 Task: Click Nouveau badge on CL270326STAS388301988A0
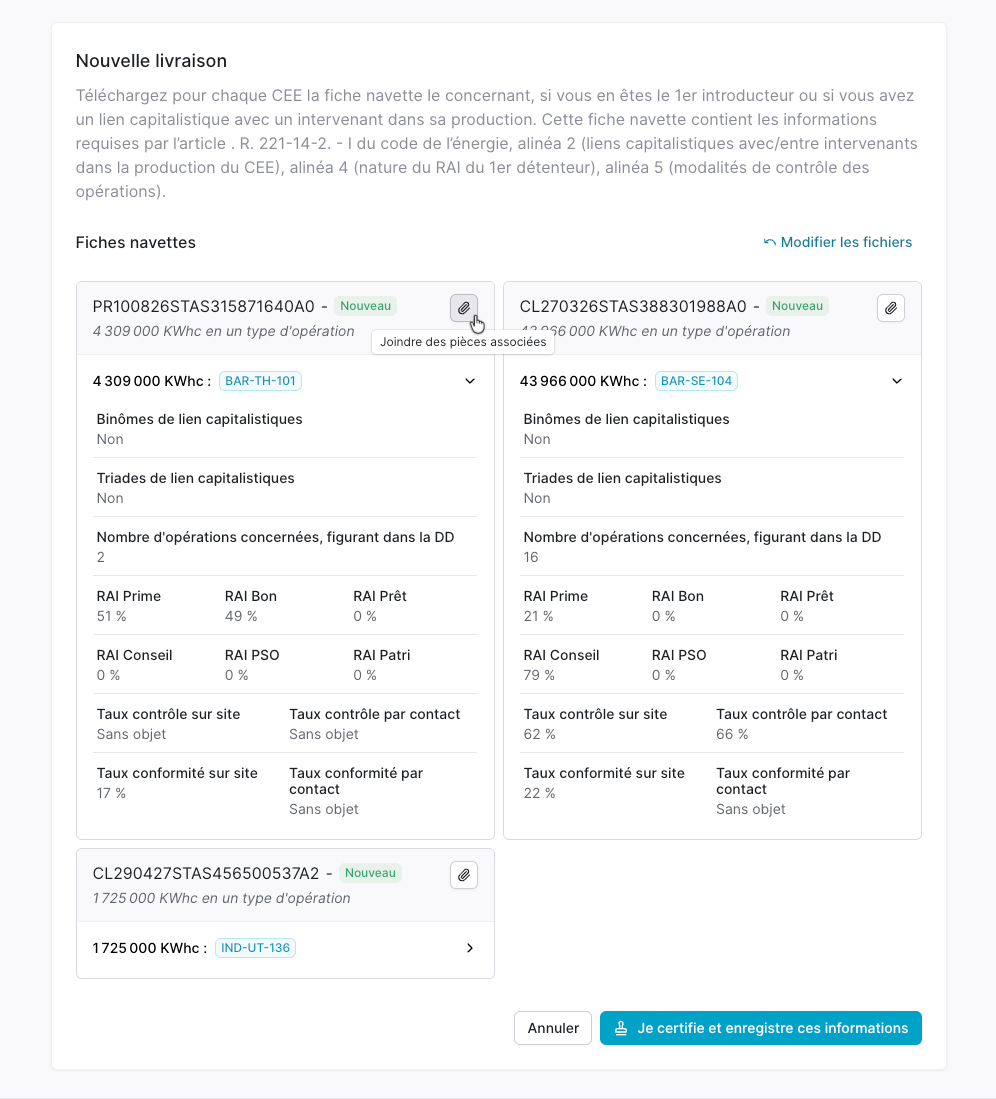[797, 306]
